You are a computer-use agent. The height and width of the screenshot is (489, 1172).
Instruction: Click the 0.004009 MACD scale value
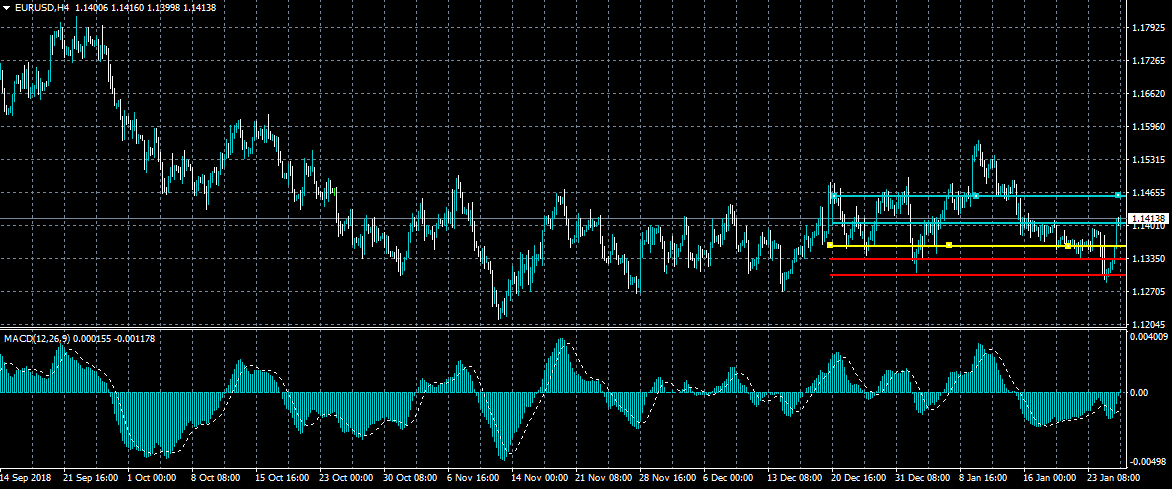pyautogui.click(x=1149, y=337)
